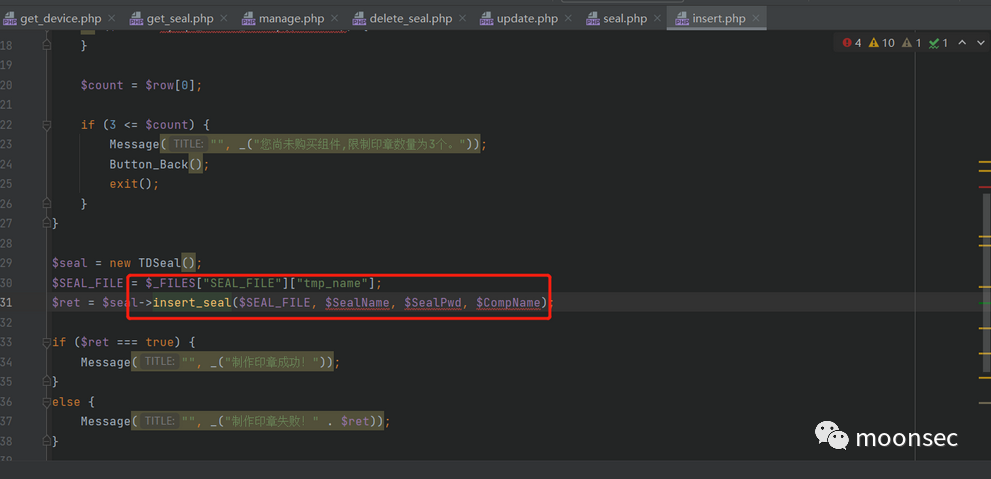Toggle the fold marker on line 27

47,223
